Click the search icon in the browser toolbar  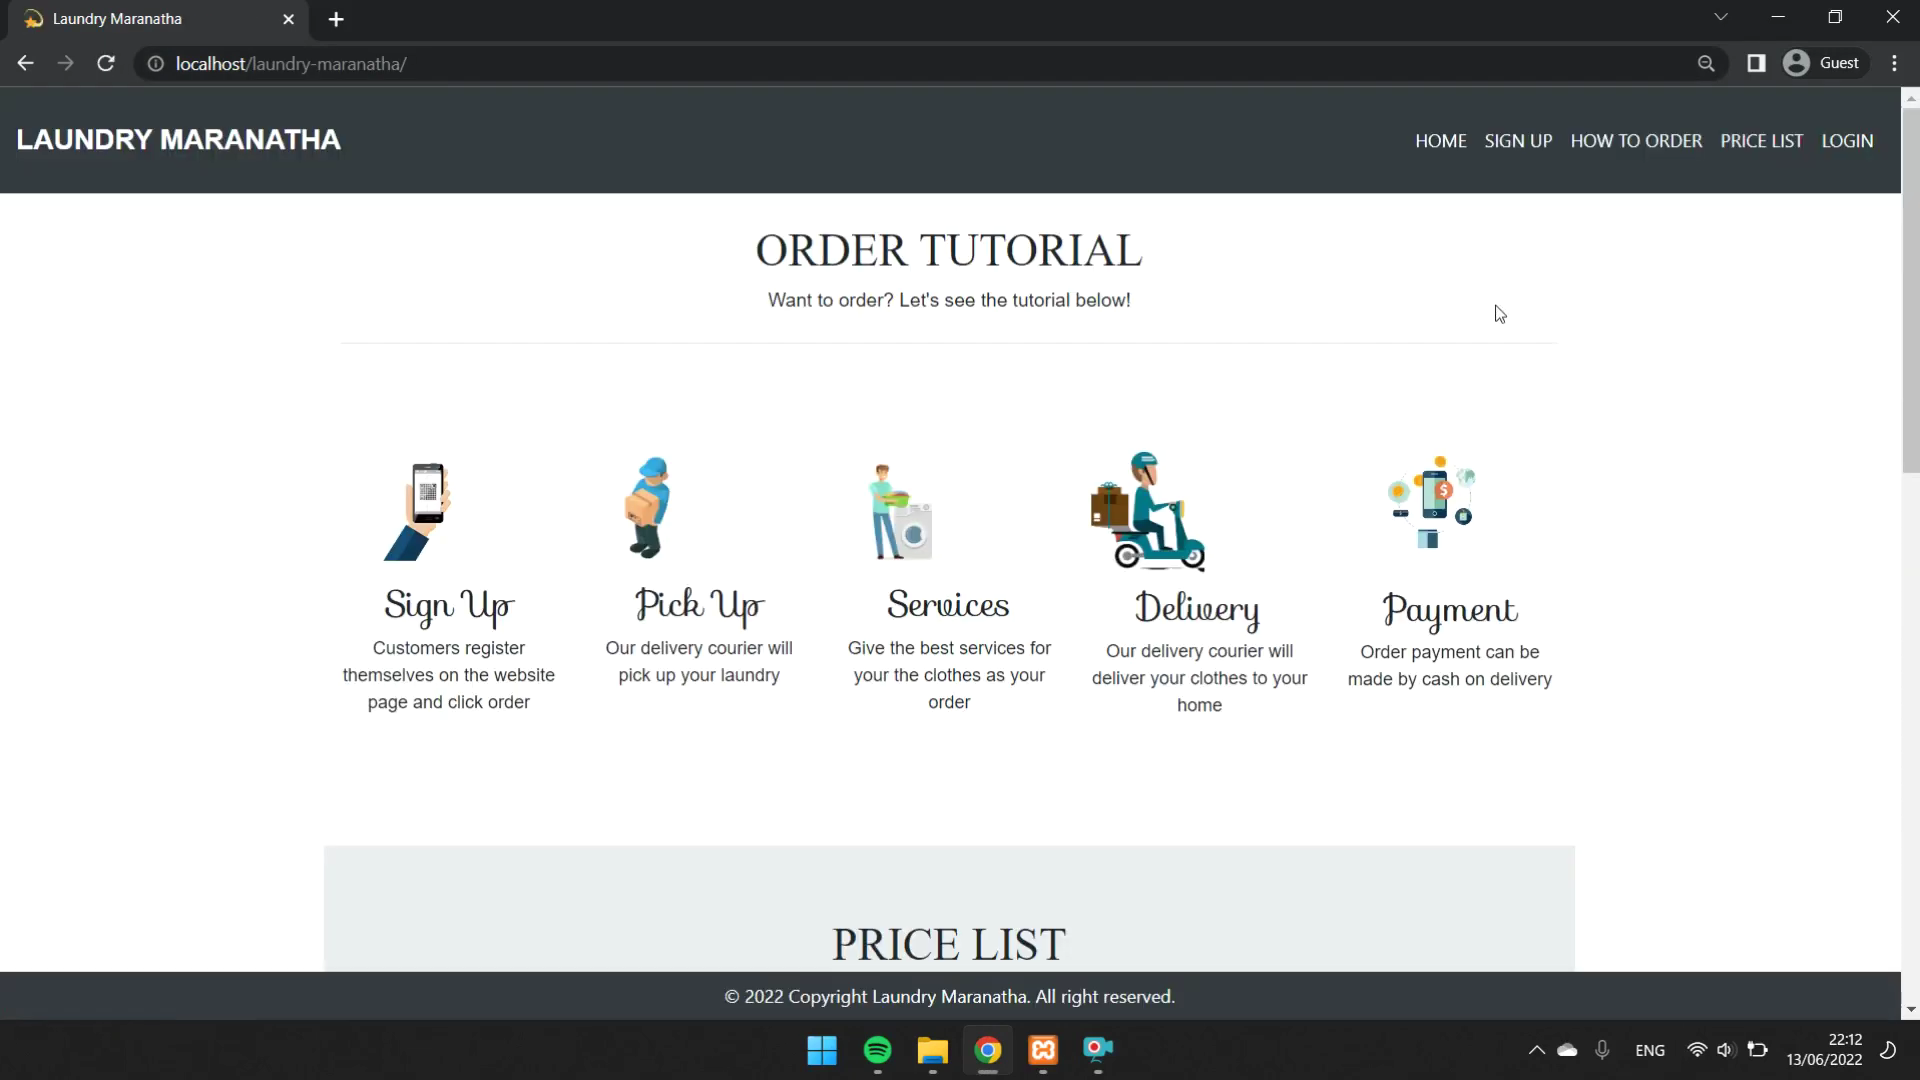(x=1706, y=63)
